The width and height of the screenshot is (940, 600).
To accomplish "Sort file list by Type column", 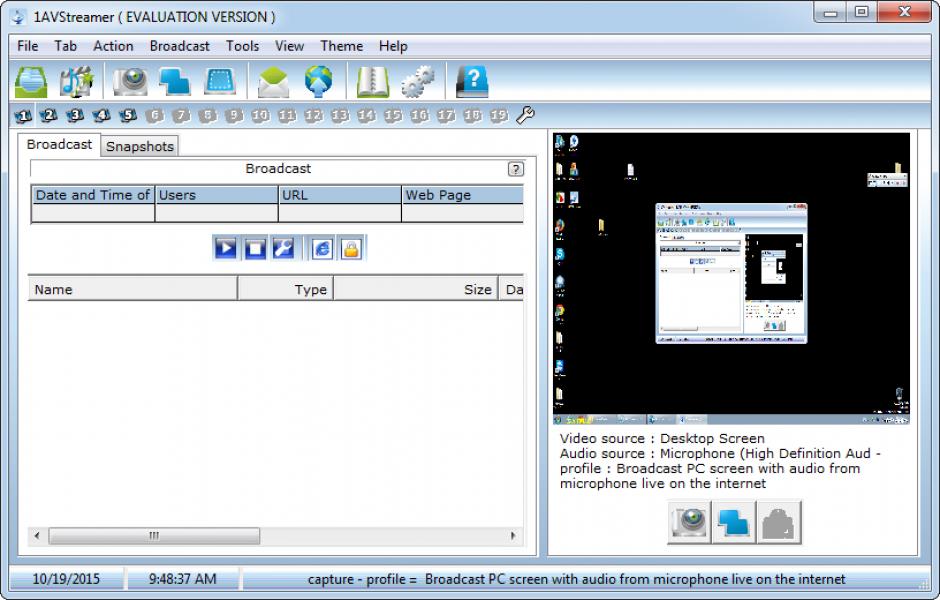I will [285, 289].
